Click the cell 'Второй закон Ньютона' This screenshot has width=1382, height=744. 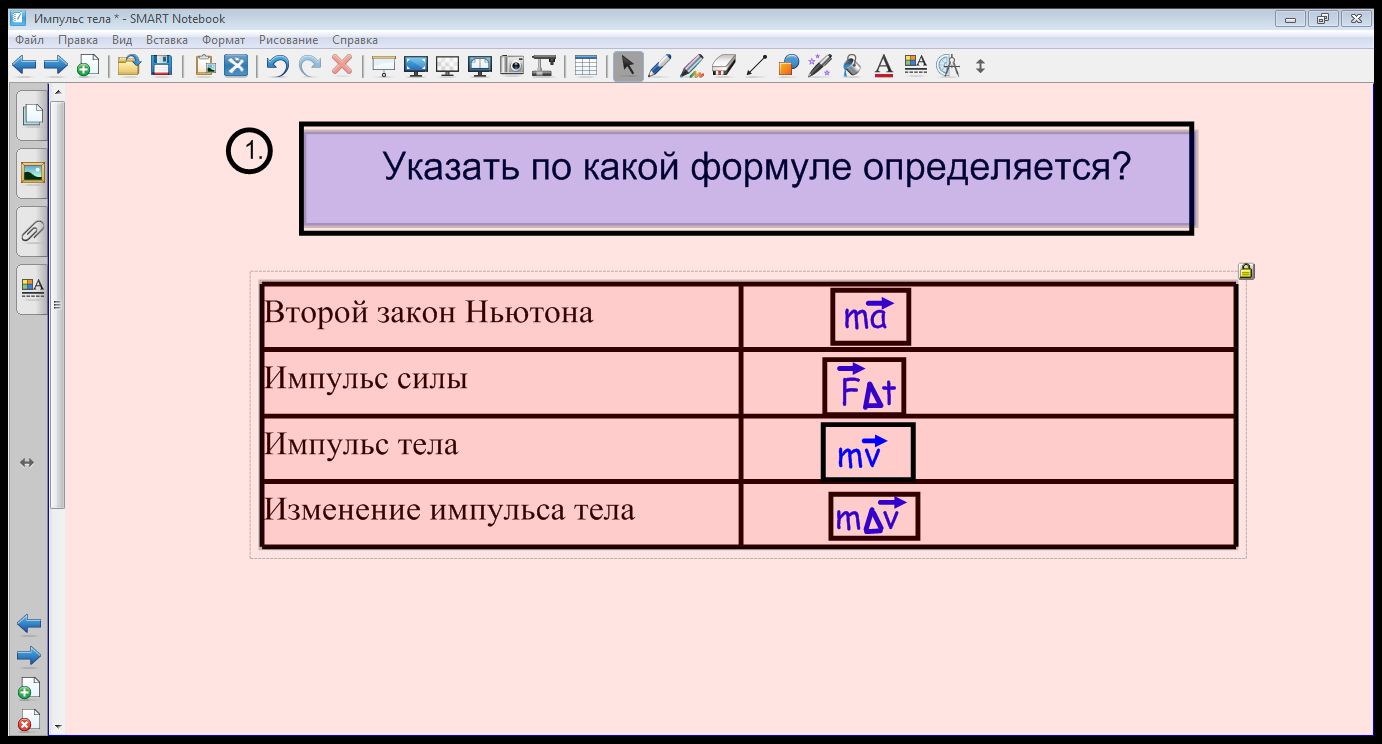coord(501,316)
